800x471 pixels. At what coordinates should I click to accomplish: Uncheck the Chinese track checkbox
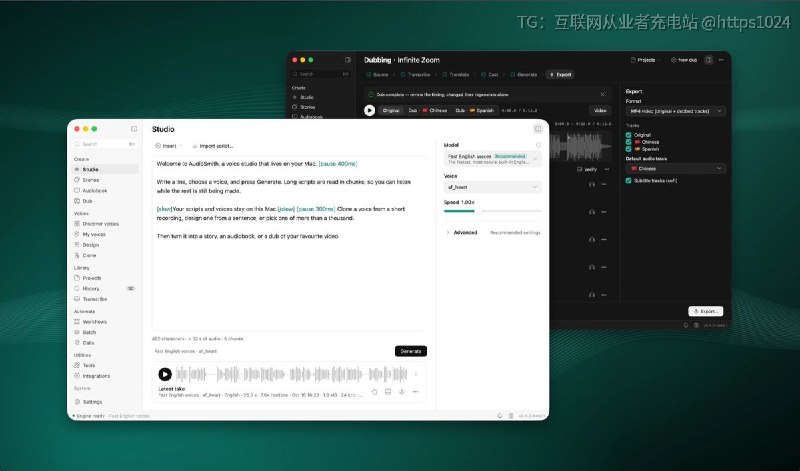(x=629, y=142)
